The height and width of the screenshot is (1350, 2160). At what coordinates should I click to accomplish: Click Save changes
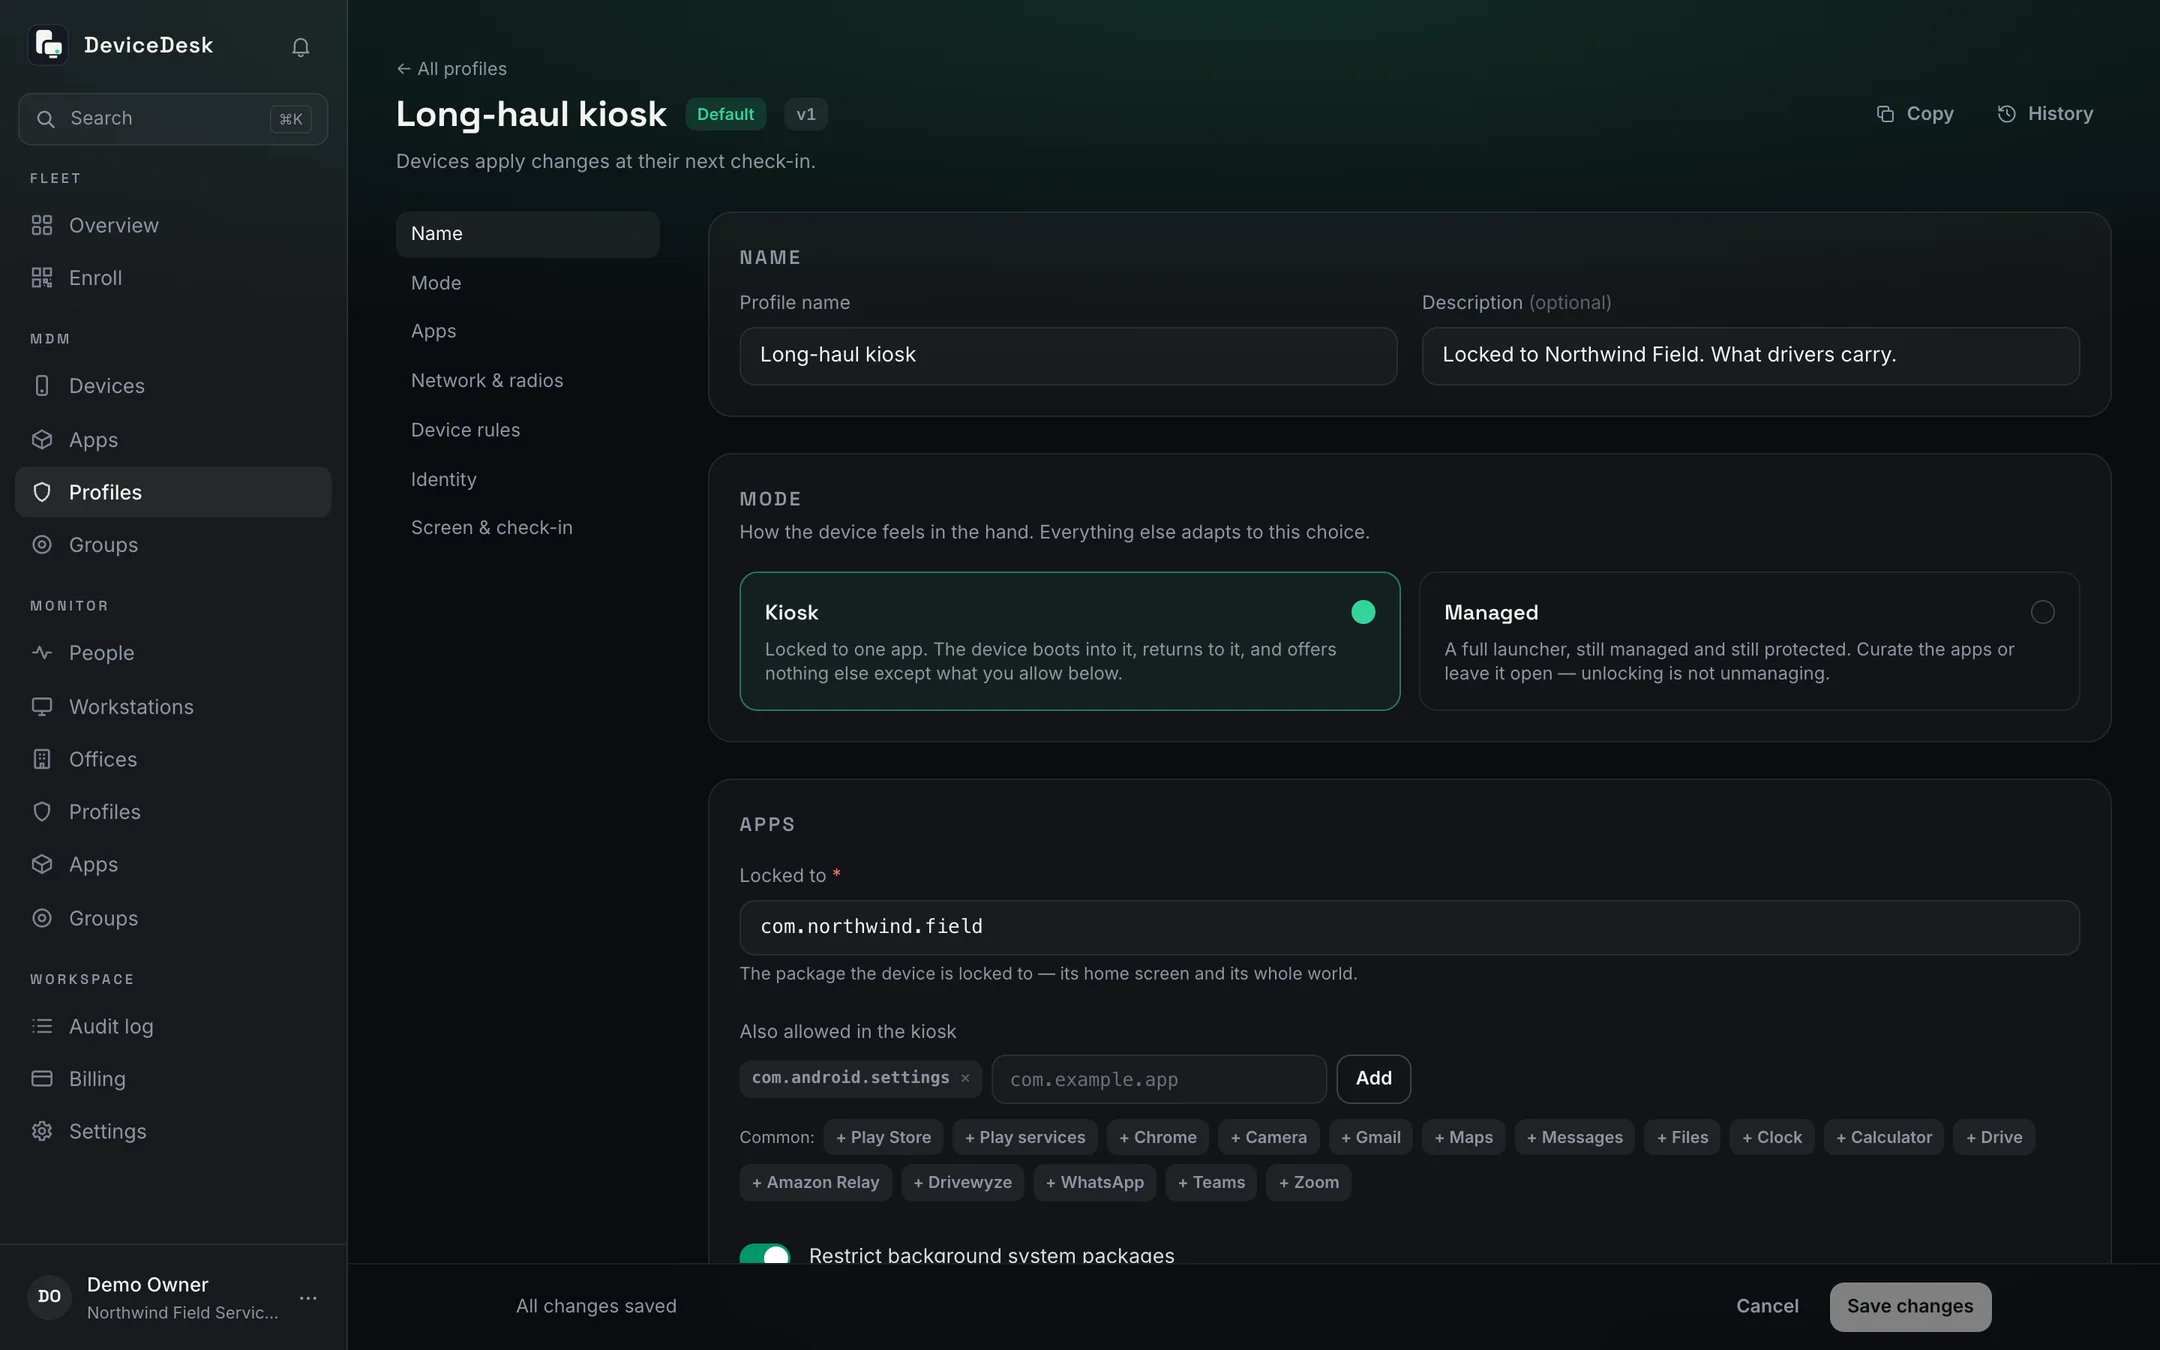coord(1910,1307)
